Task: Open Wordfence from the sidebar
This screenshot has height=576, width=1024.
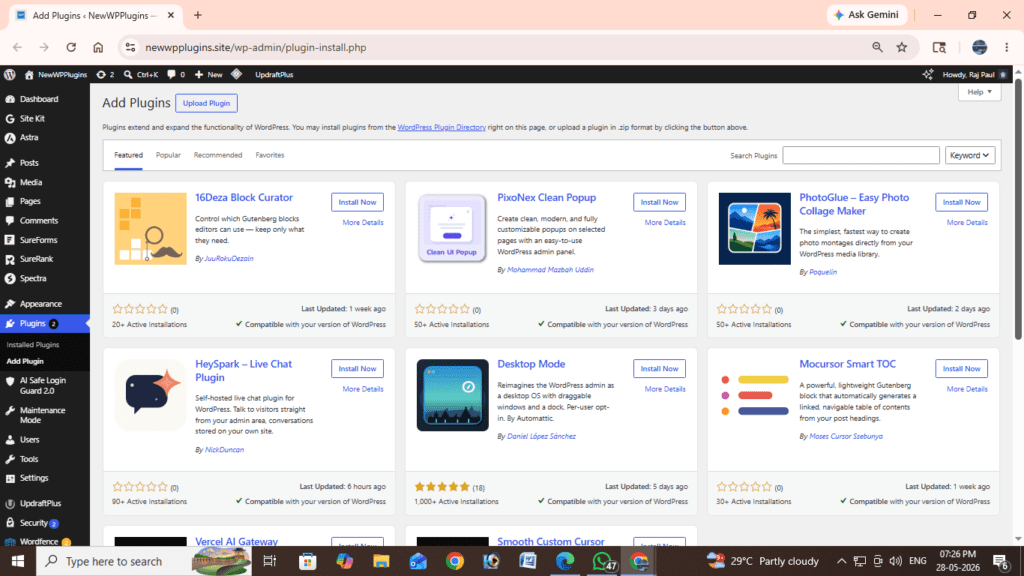Action: tap(39, 541)
